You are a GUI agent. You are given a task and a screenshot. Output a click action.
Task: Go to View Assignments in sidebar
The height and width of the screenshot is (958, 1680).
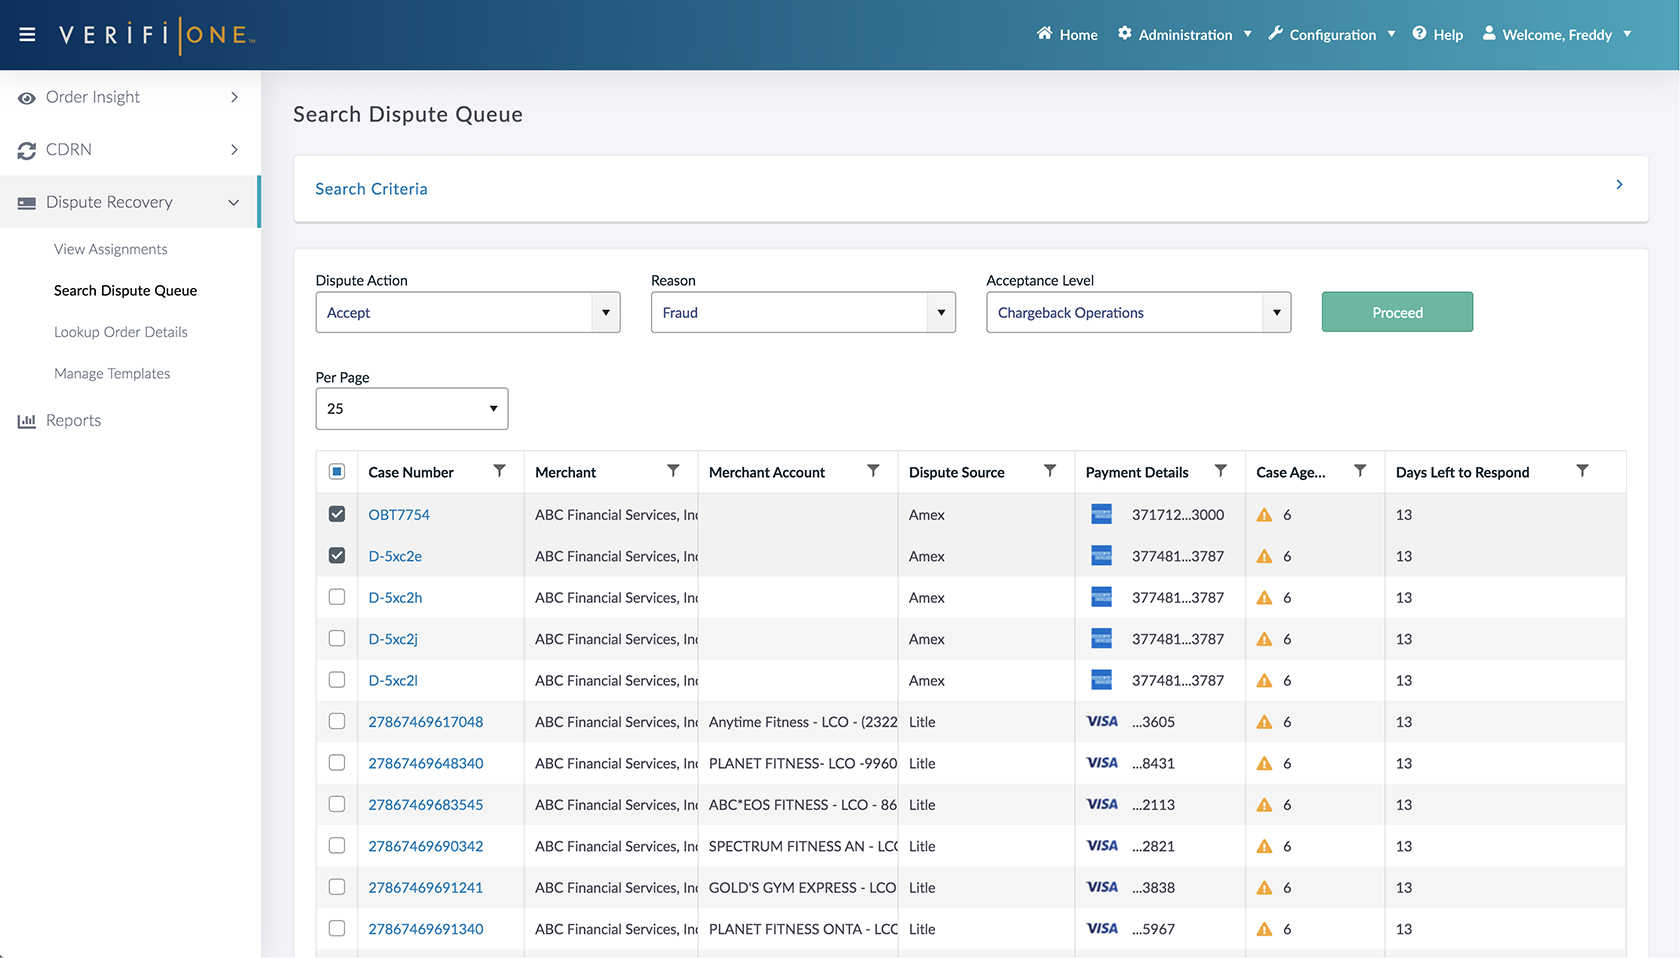point(111,249)
